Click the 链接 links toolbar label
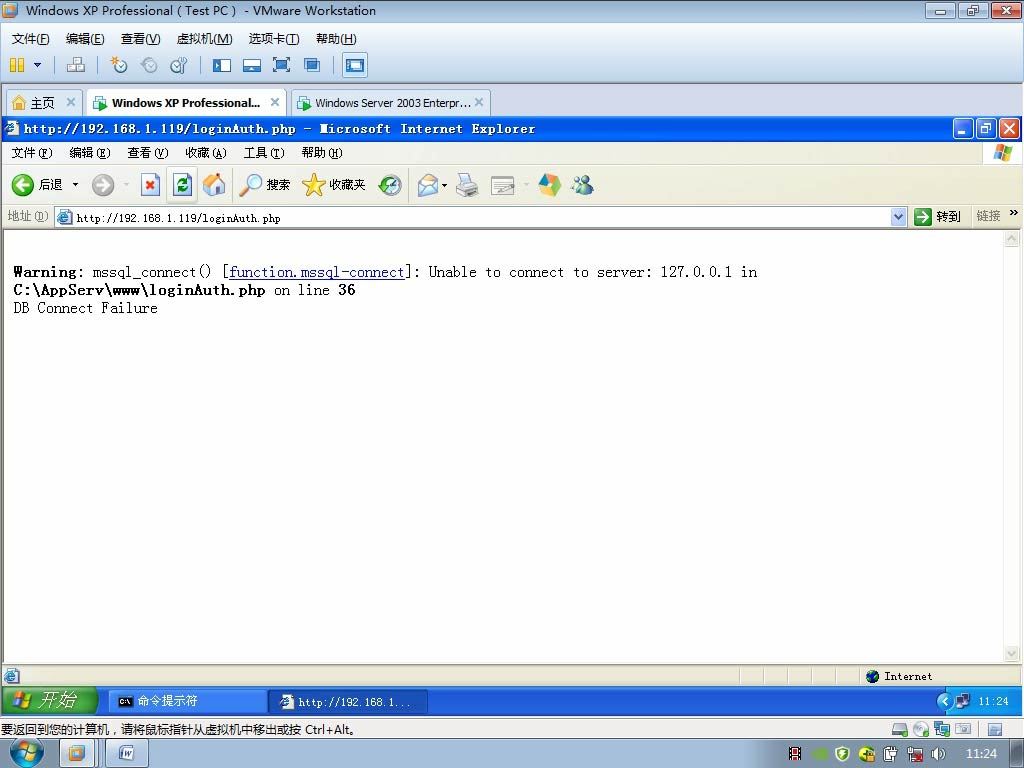 click(x=988, y=216)
